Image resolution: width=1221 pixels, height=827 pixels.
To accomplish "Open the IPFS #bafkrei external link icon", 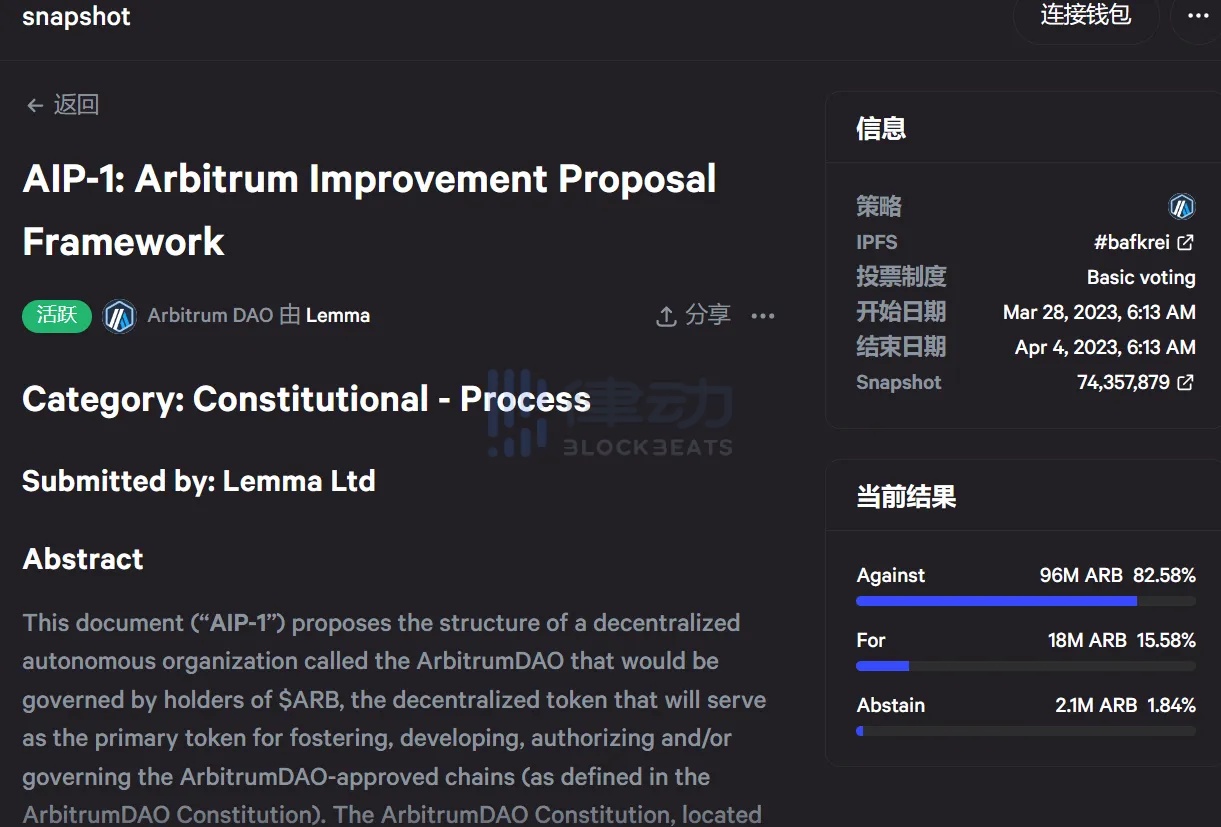I will click(x=1186, y=242).
